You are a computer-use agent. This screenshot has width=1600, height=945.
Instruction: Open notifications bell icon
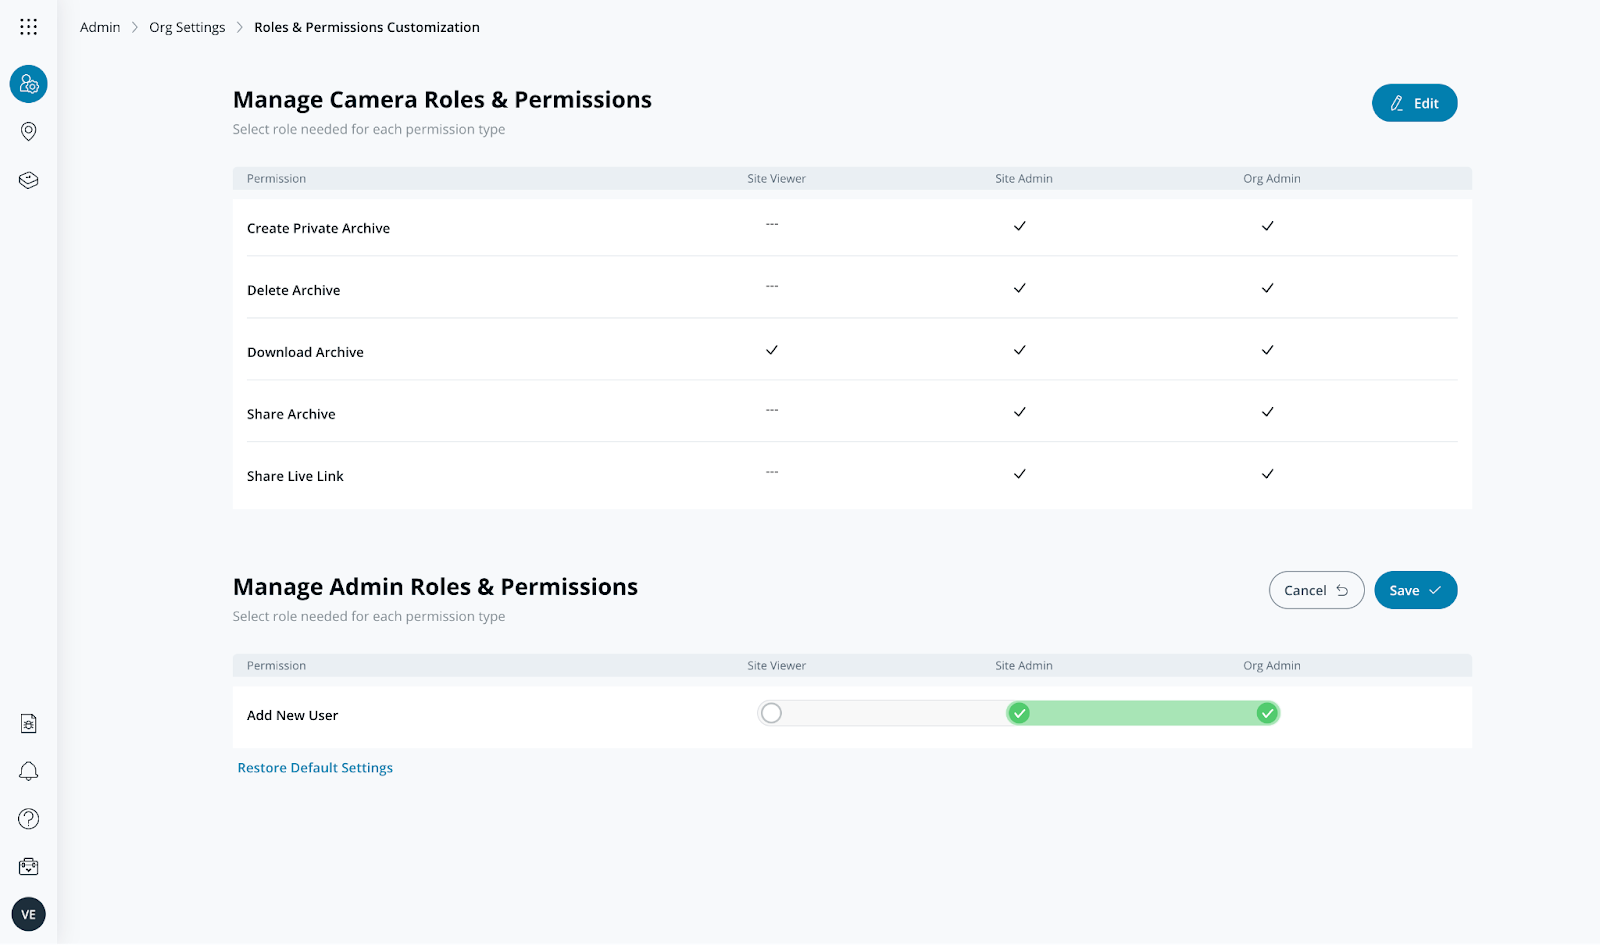click(x=28, y=771)
